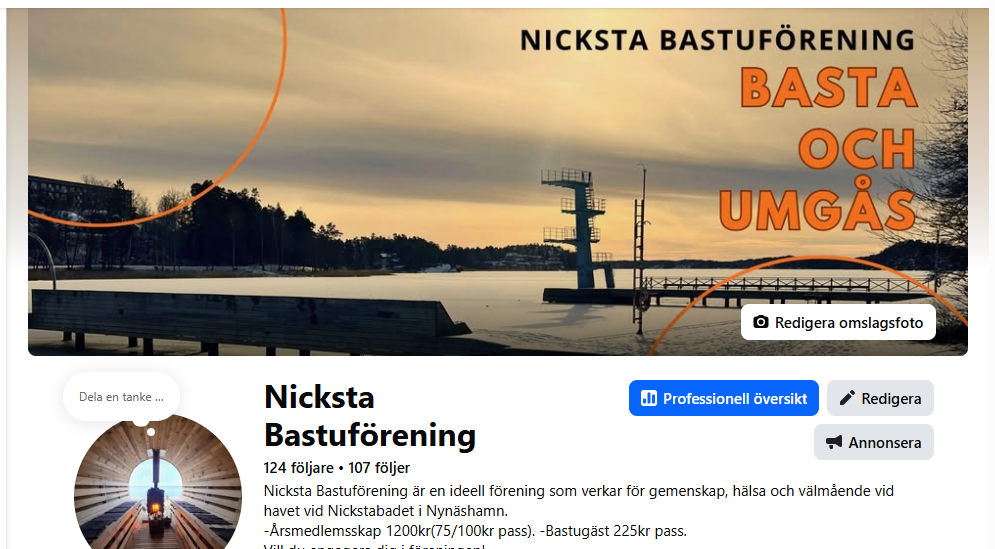Open the 107 följer list
The width and height of the screenshot is (995, 549).
pyautogui.click(x=379, y=468)
